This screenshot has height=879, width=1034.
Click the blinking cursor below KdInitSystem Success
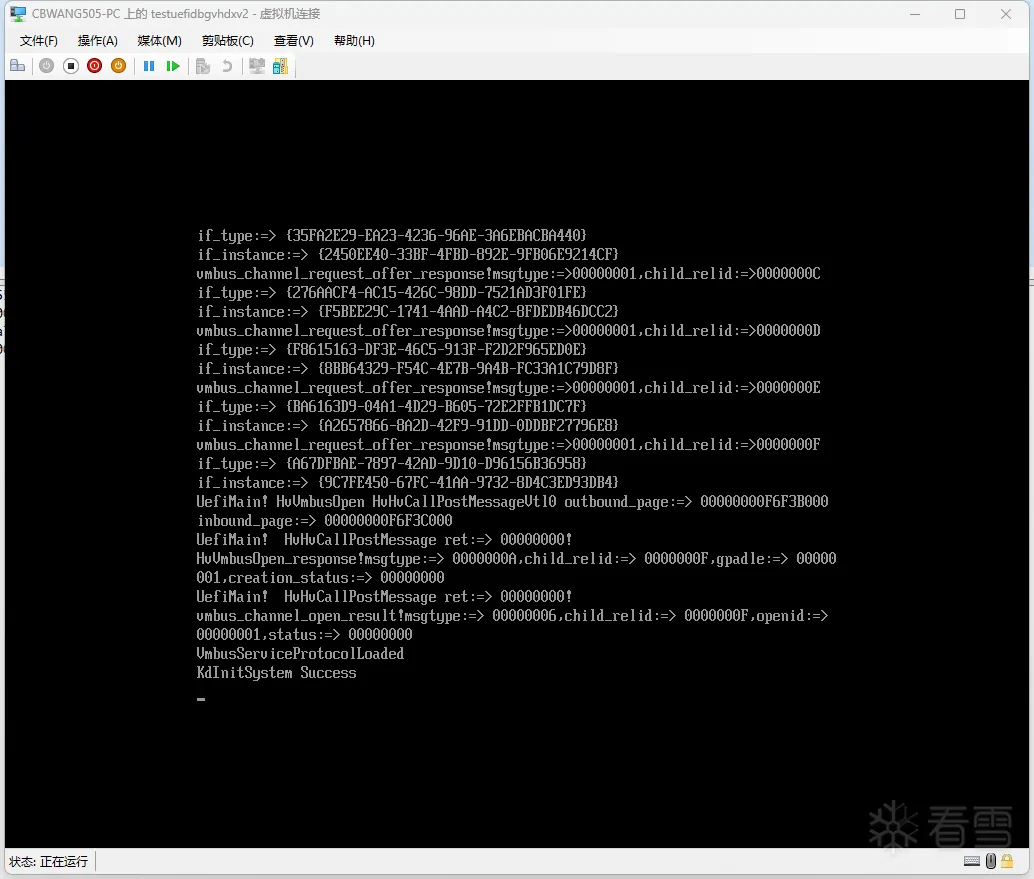coord(201,699)
